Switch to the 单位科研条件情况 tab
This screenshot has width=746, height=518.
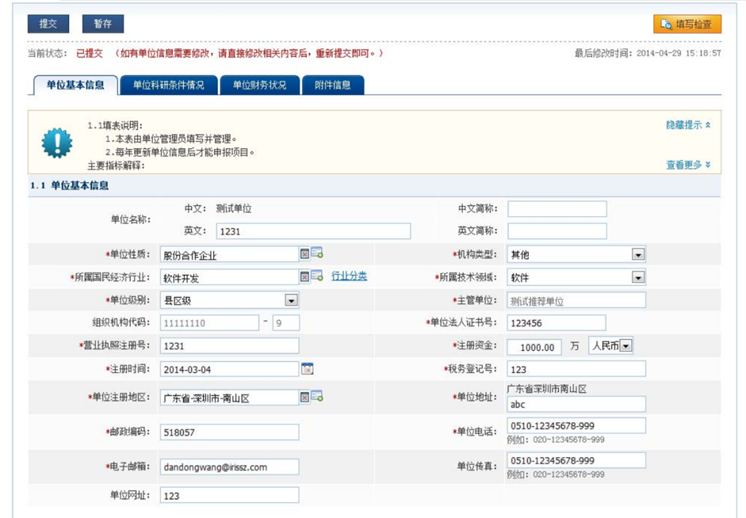(x=168, y=85)
